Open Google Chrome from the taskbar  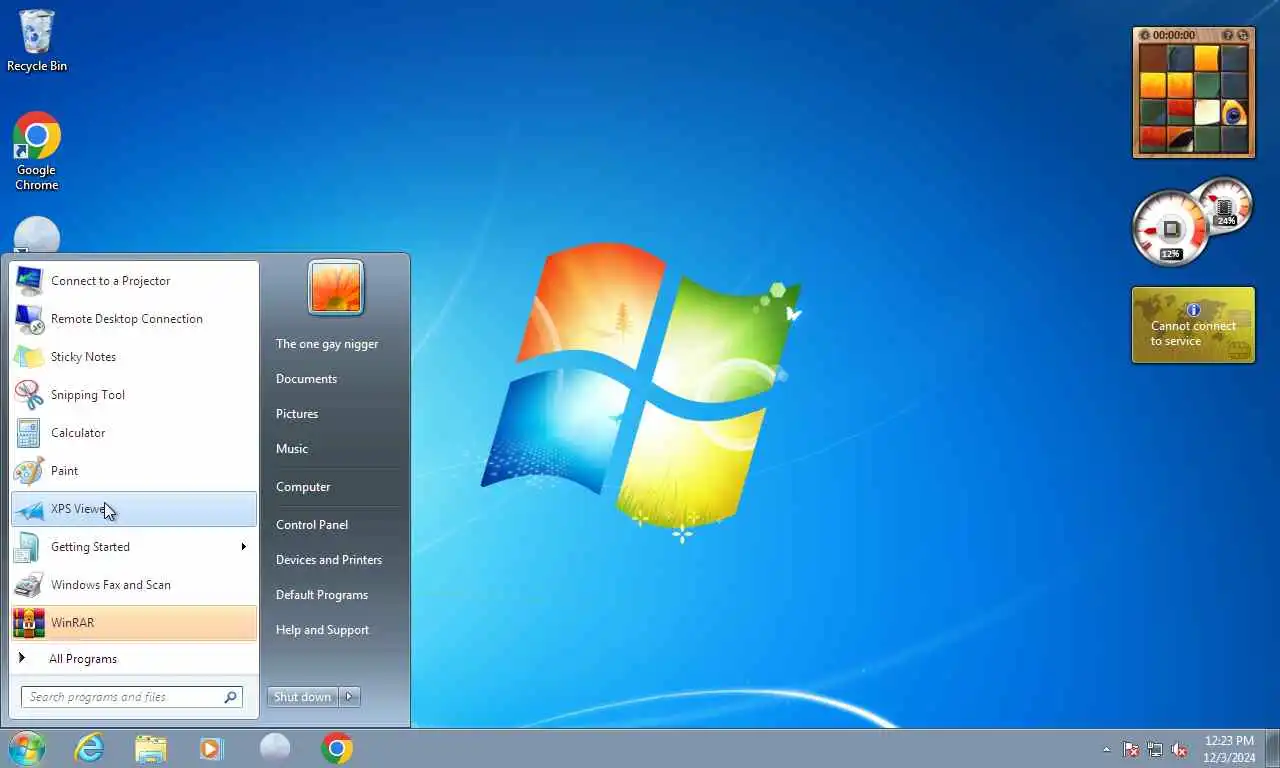[337, 748]
